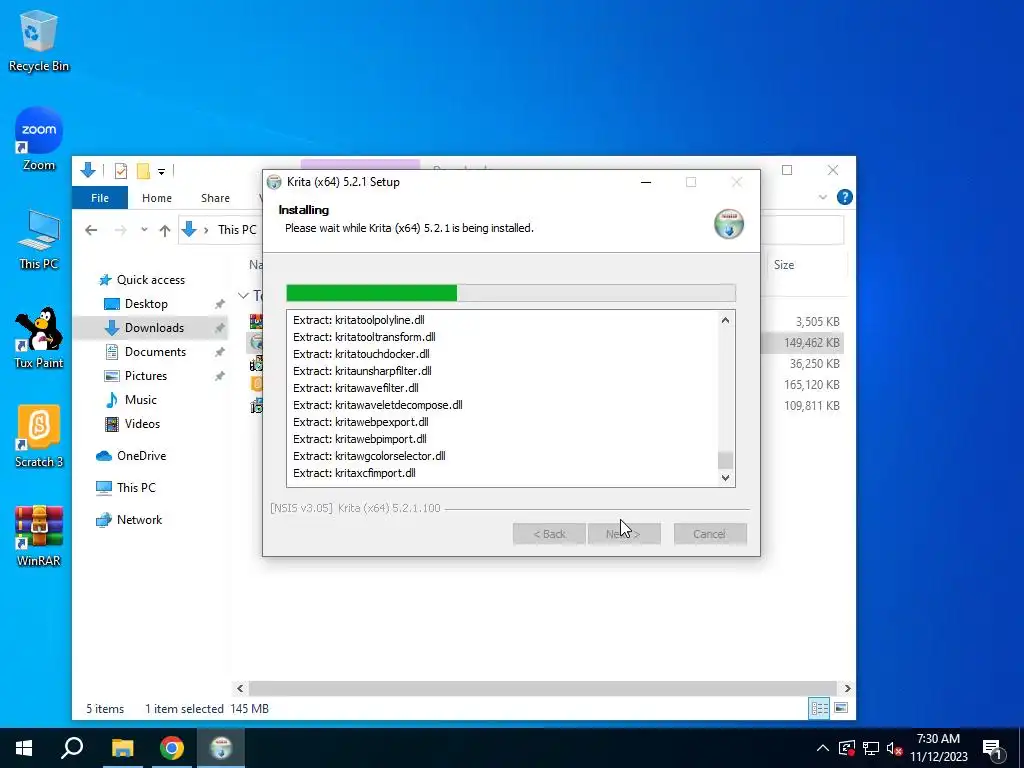
Task: Click the muted volume tray icon
Action: click(895, 748)
